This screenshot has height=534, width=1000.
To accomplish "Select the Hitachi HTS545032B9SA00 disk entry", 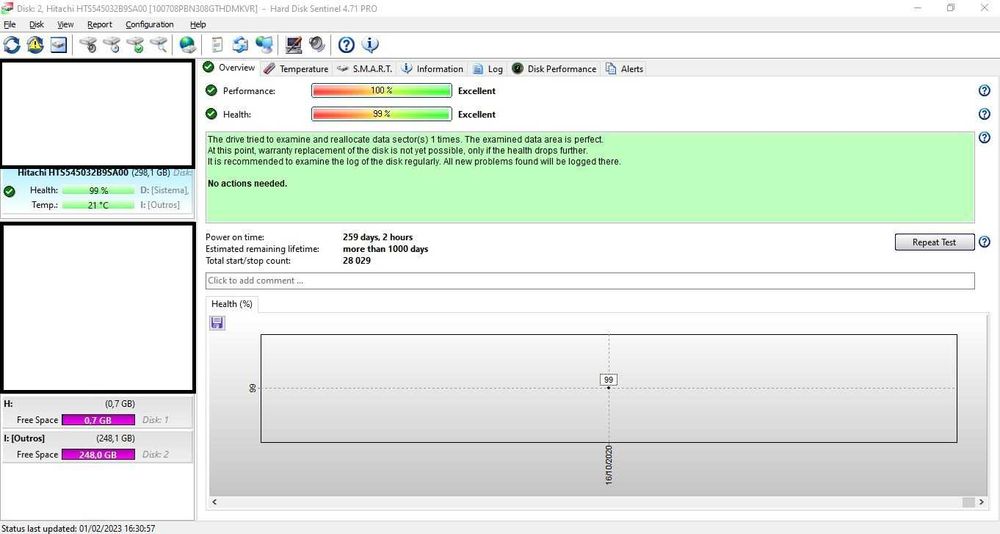I will pyautogui.click(x=97, y=192).
